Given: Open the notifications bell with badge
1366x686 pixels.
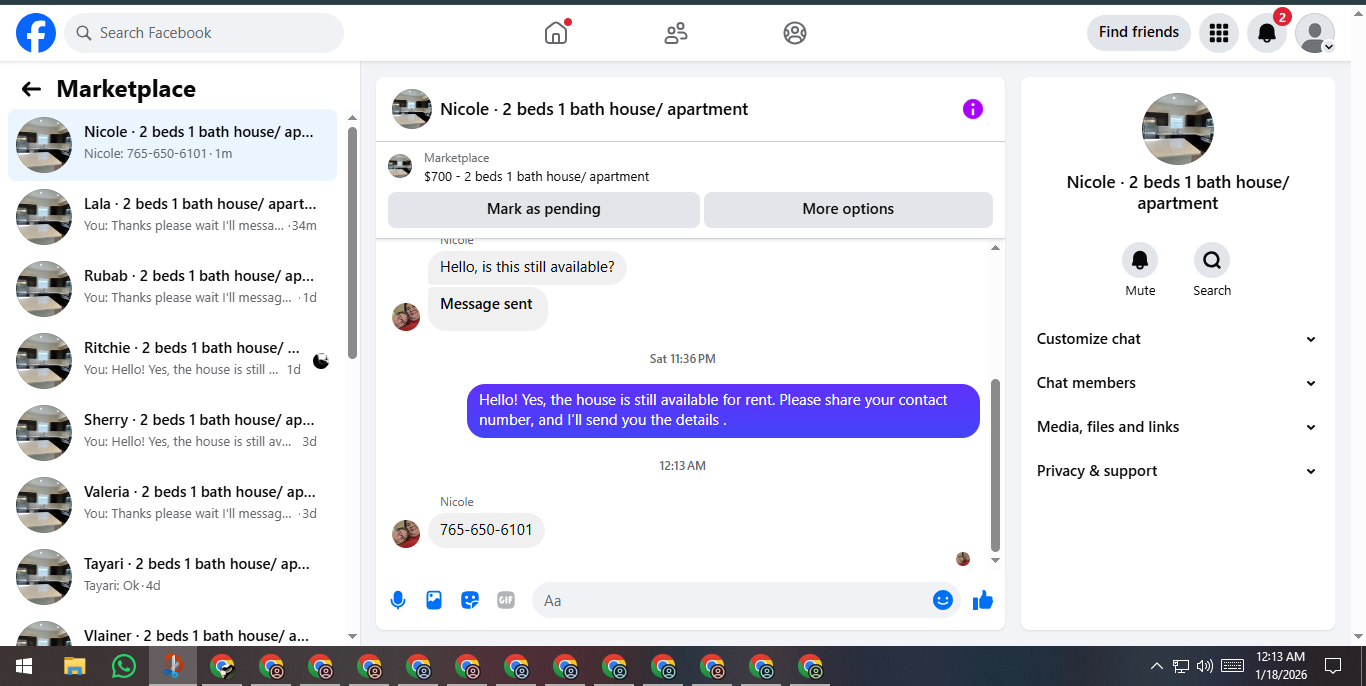Looking at the screenshot, I should [x=1267, y=33].
